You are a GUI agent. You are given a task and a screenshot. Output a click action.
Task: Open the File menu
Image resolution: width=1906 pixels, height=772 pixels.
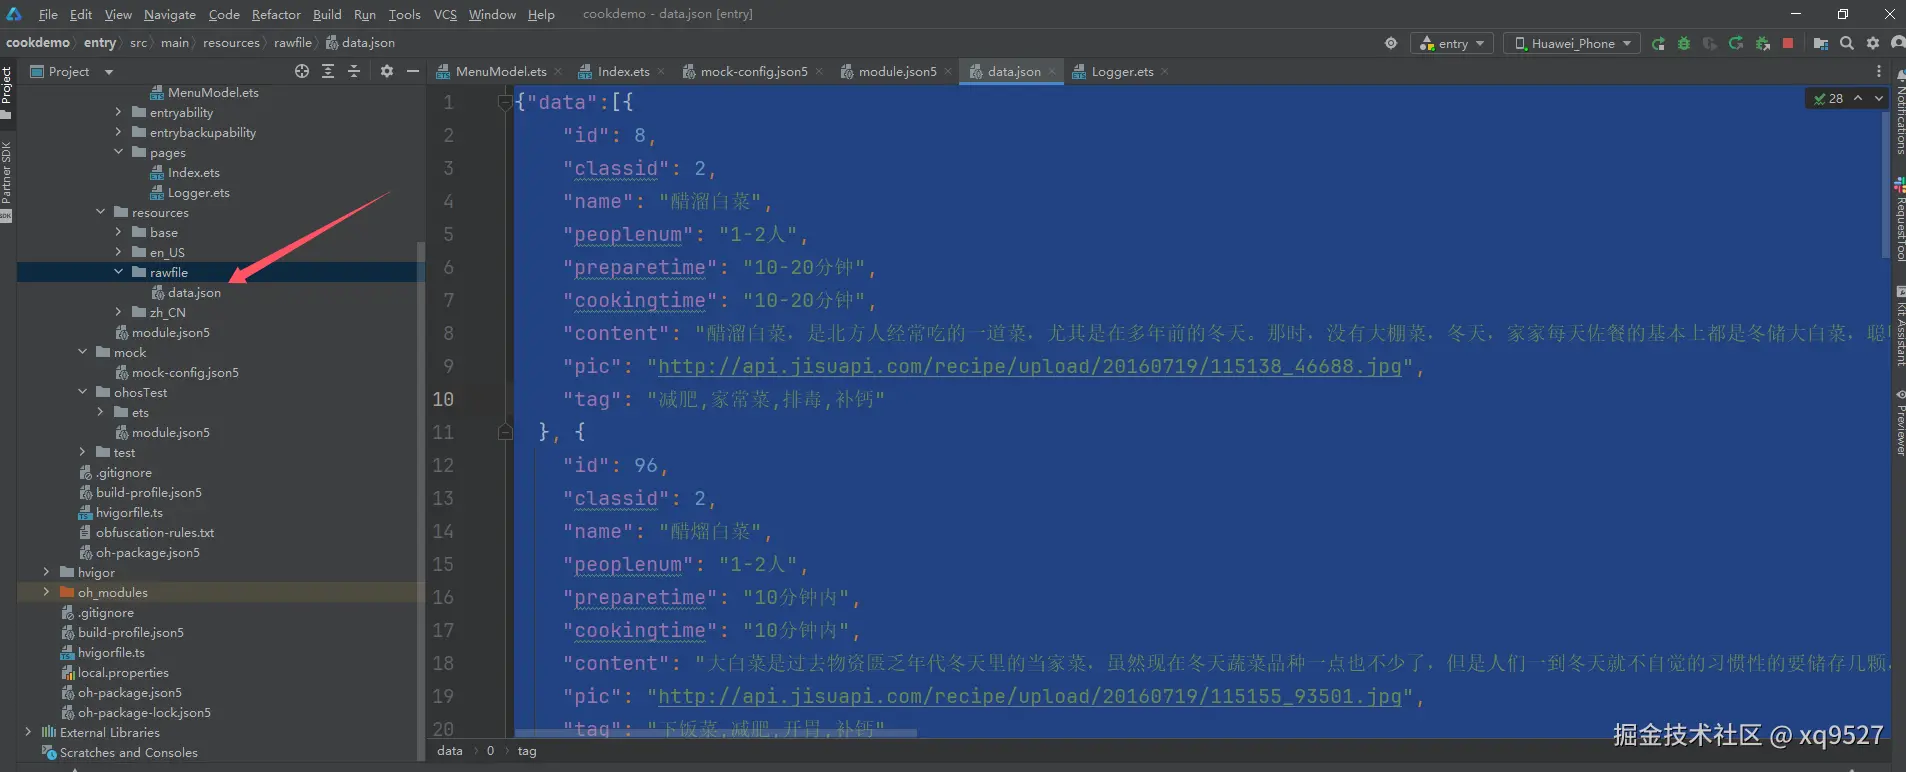coord(48,14)
